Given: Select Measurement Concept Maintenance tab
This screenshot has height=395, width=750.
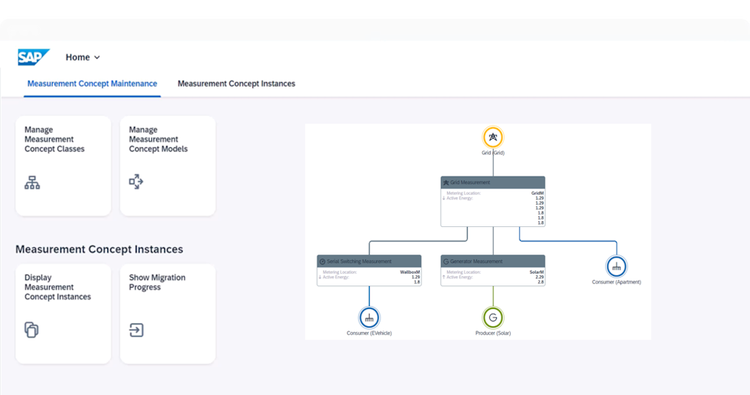Looking at the screenshot, I should coord(92,84).
